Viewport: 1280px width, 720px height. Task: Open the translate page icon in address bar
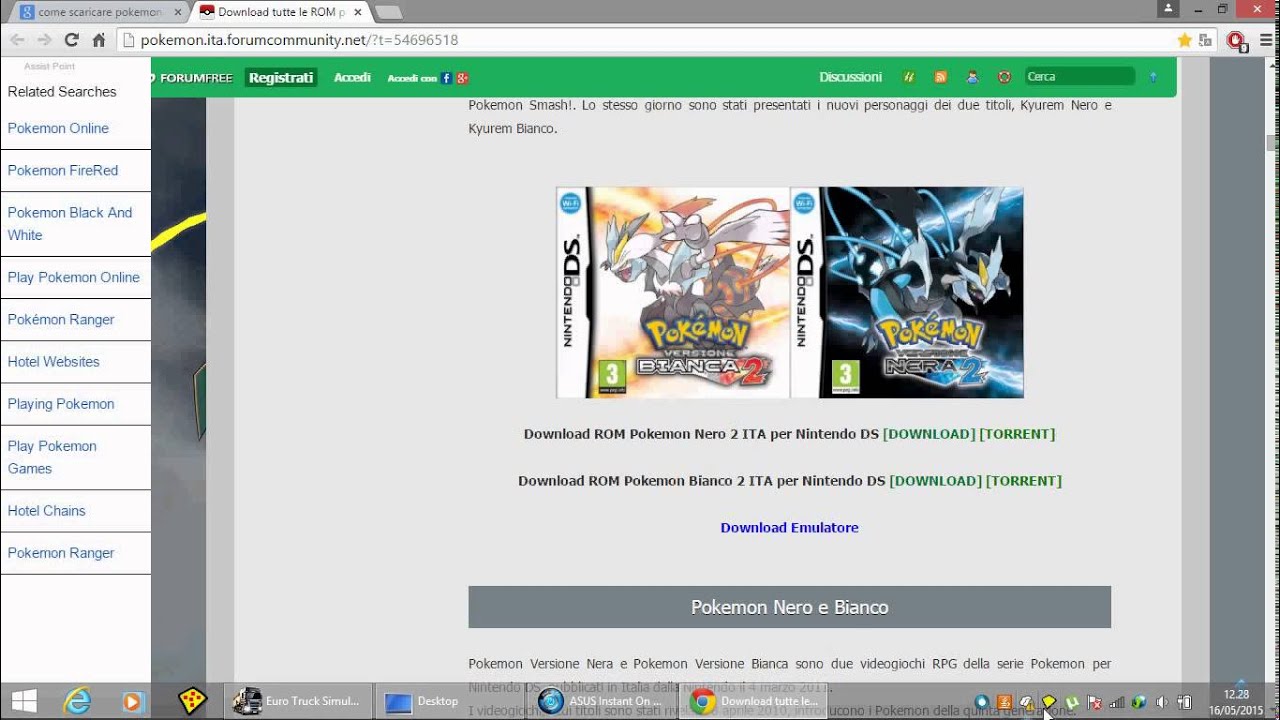[x=1205, y=40]
